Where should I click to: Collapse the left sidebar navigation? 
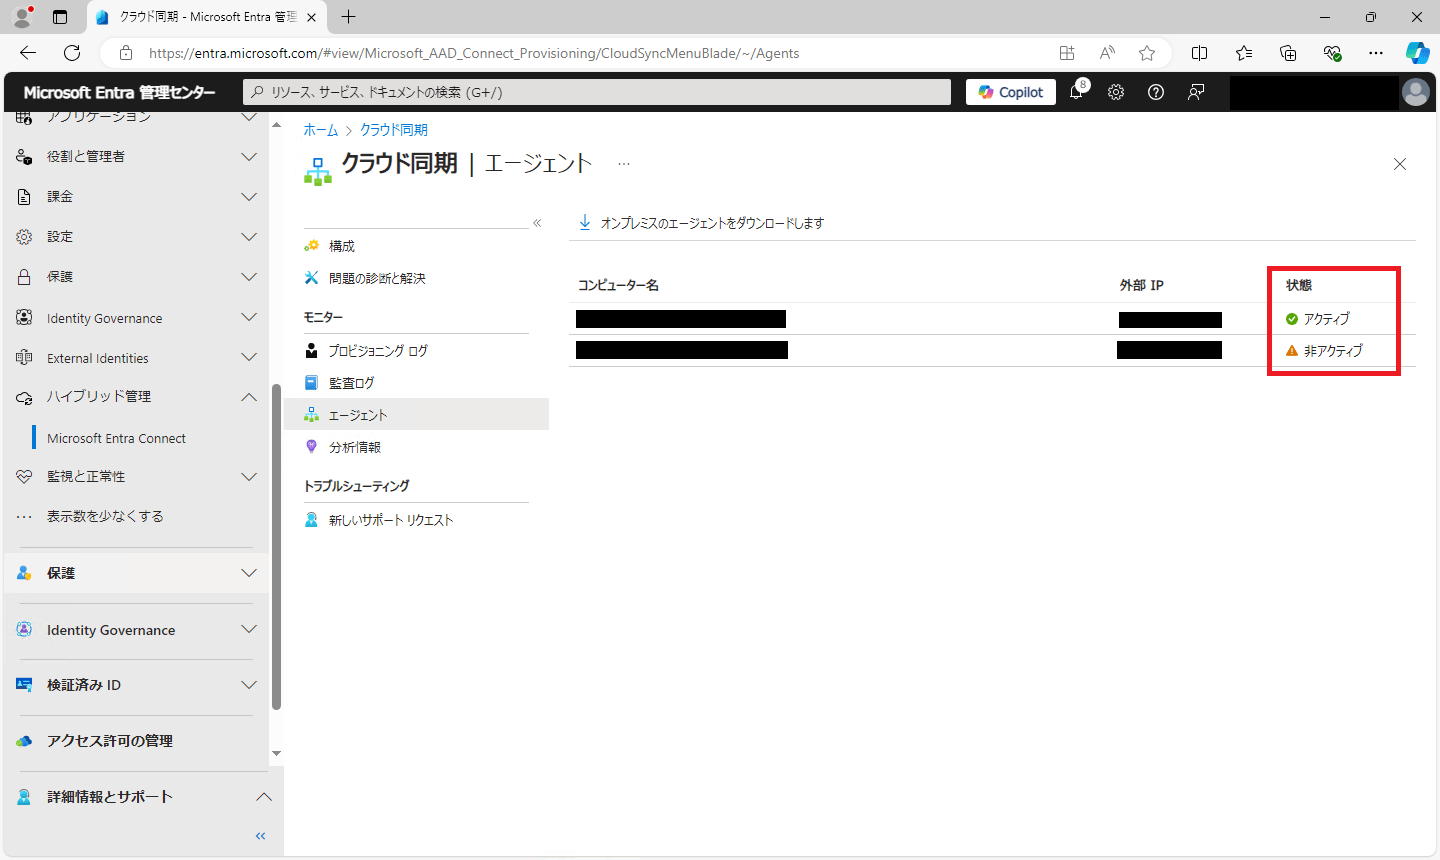261,836
